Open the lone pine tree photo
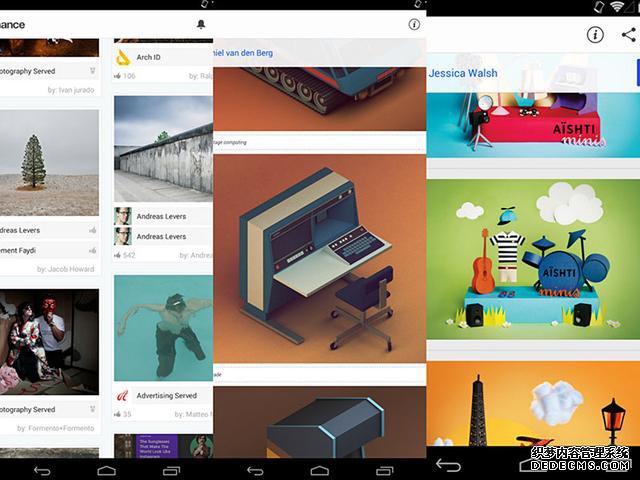Viewport: 640px width, 480px height. click(x=49, y=162)
